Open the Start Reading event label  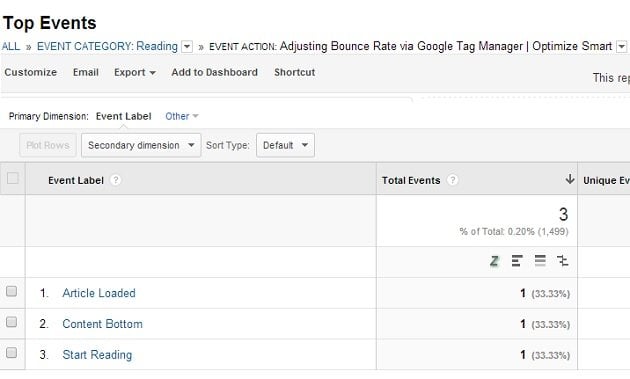(97, 355)
